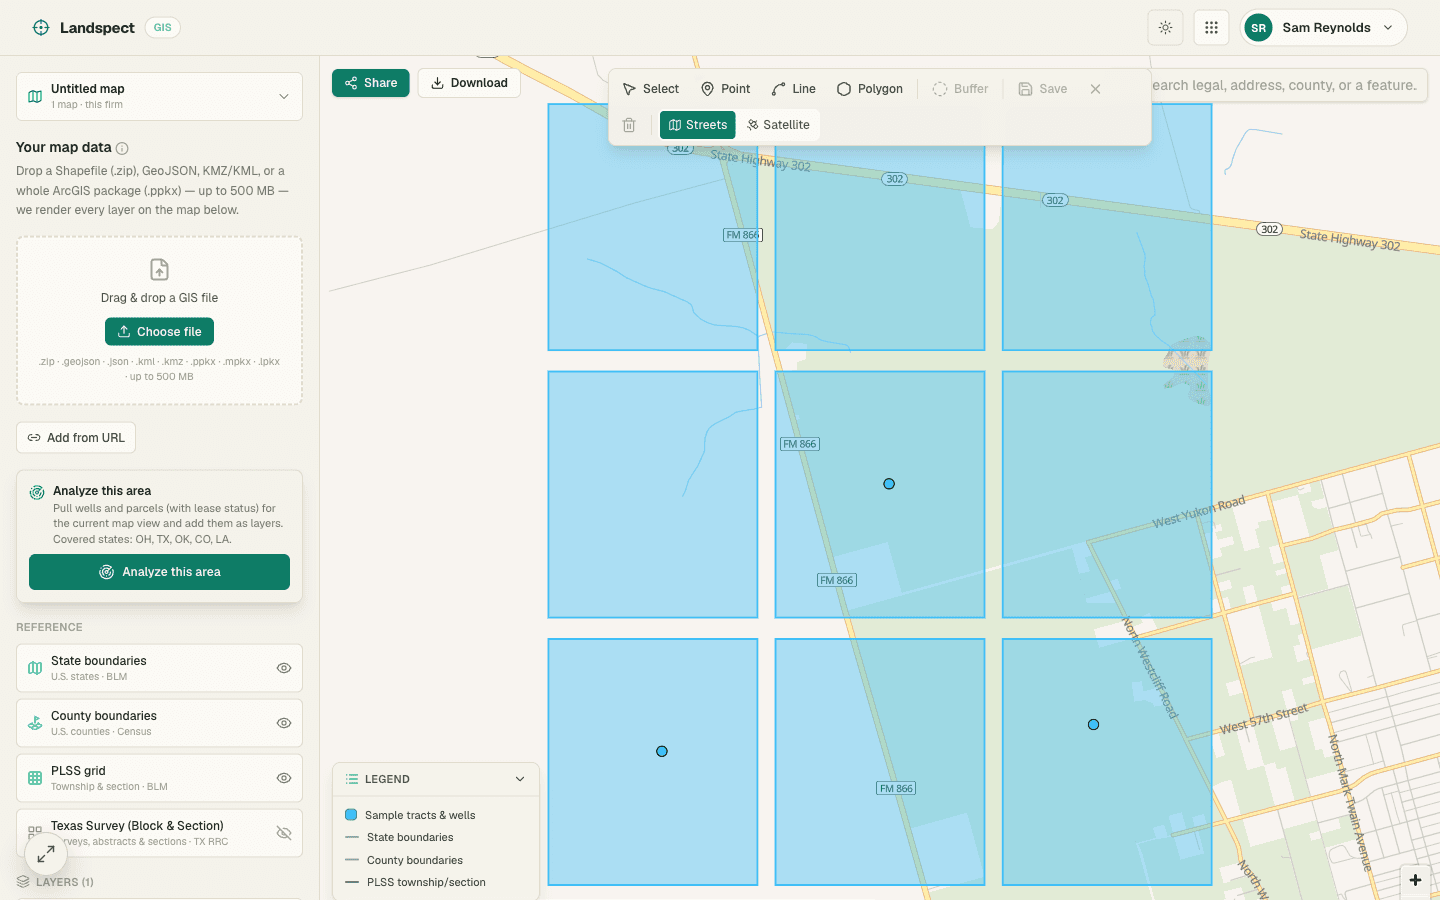Click the Choose file button
The image size is (1440, 900).
point(159,332)
